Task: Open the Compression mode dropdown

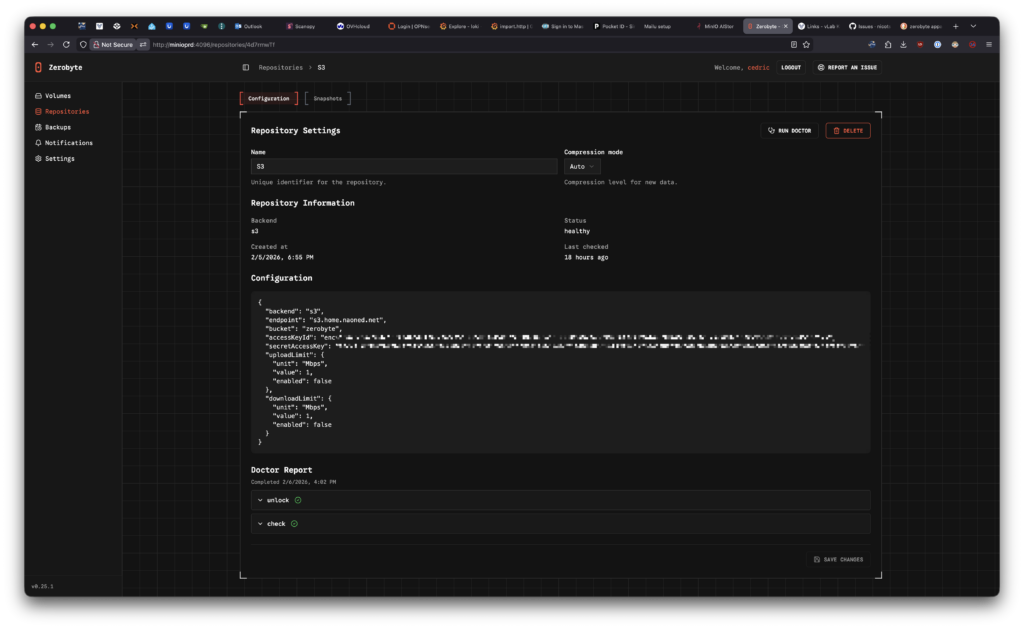Action: tap(584, 166)
